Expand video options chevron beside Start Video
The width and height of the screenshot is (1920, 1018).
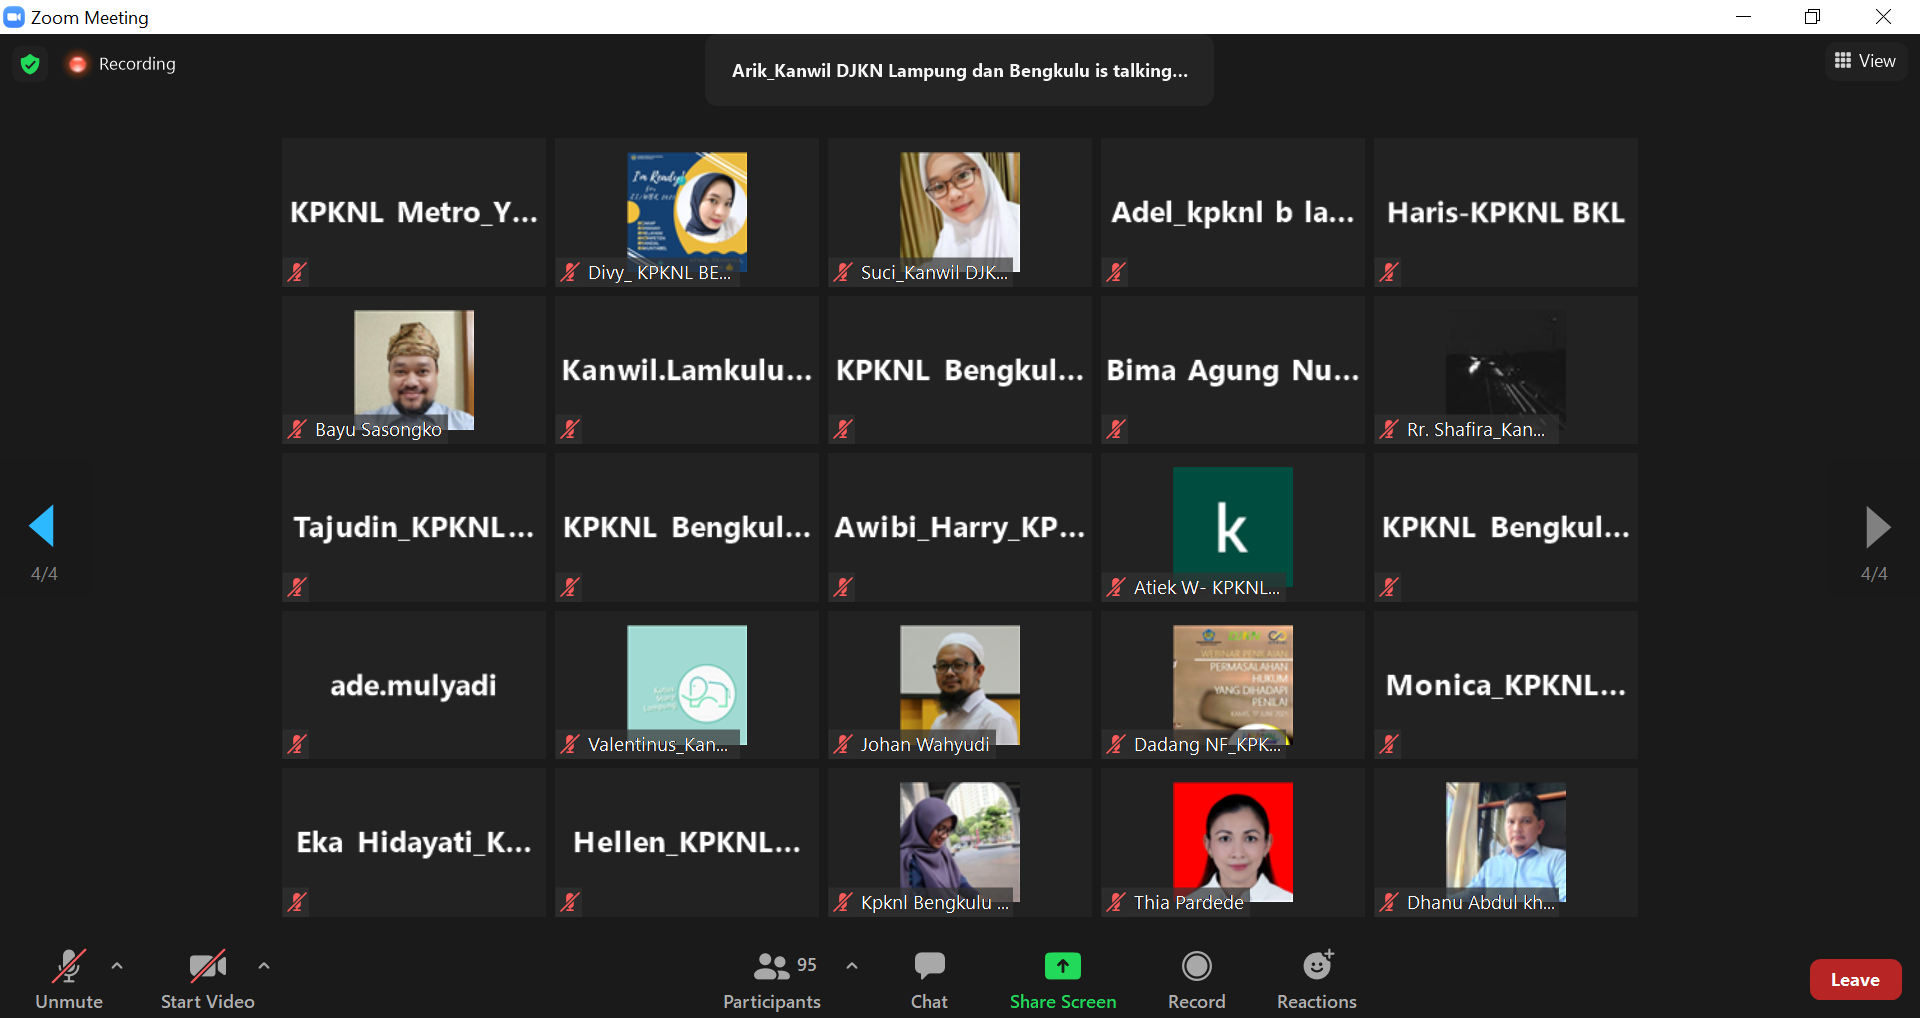point(264,966)
